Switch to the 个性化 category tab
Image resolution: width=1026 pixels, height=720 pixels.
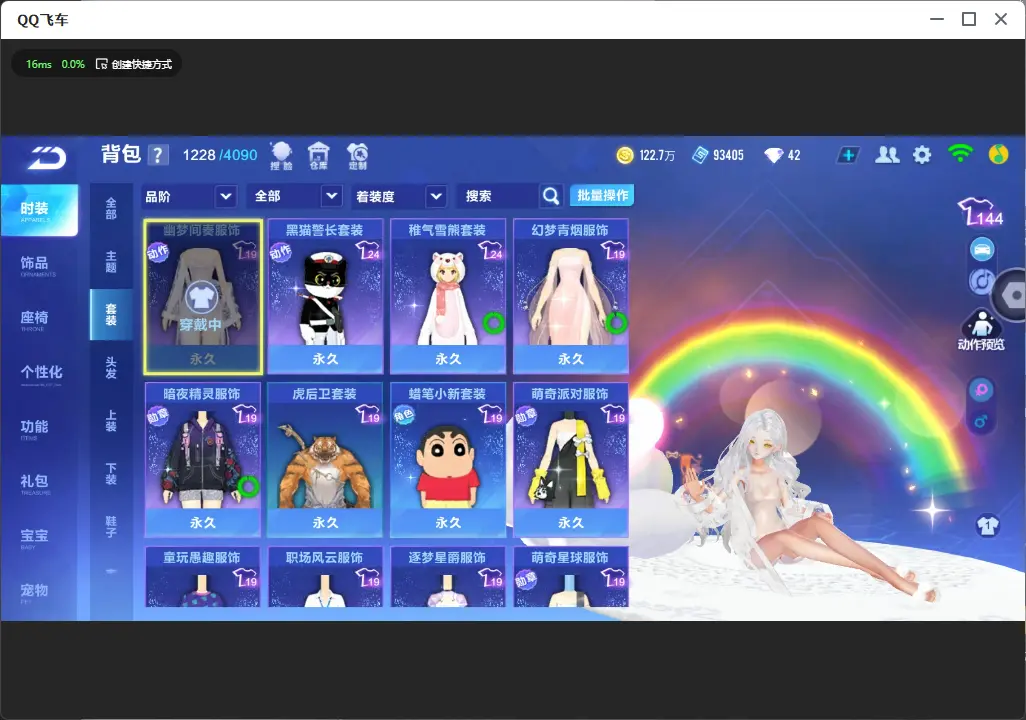point(39,374)
